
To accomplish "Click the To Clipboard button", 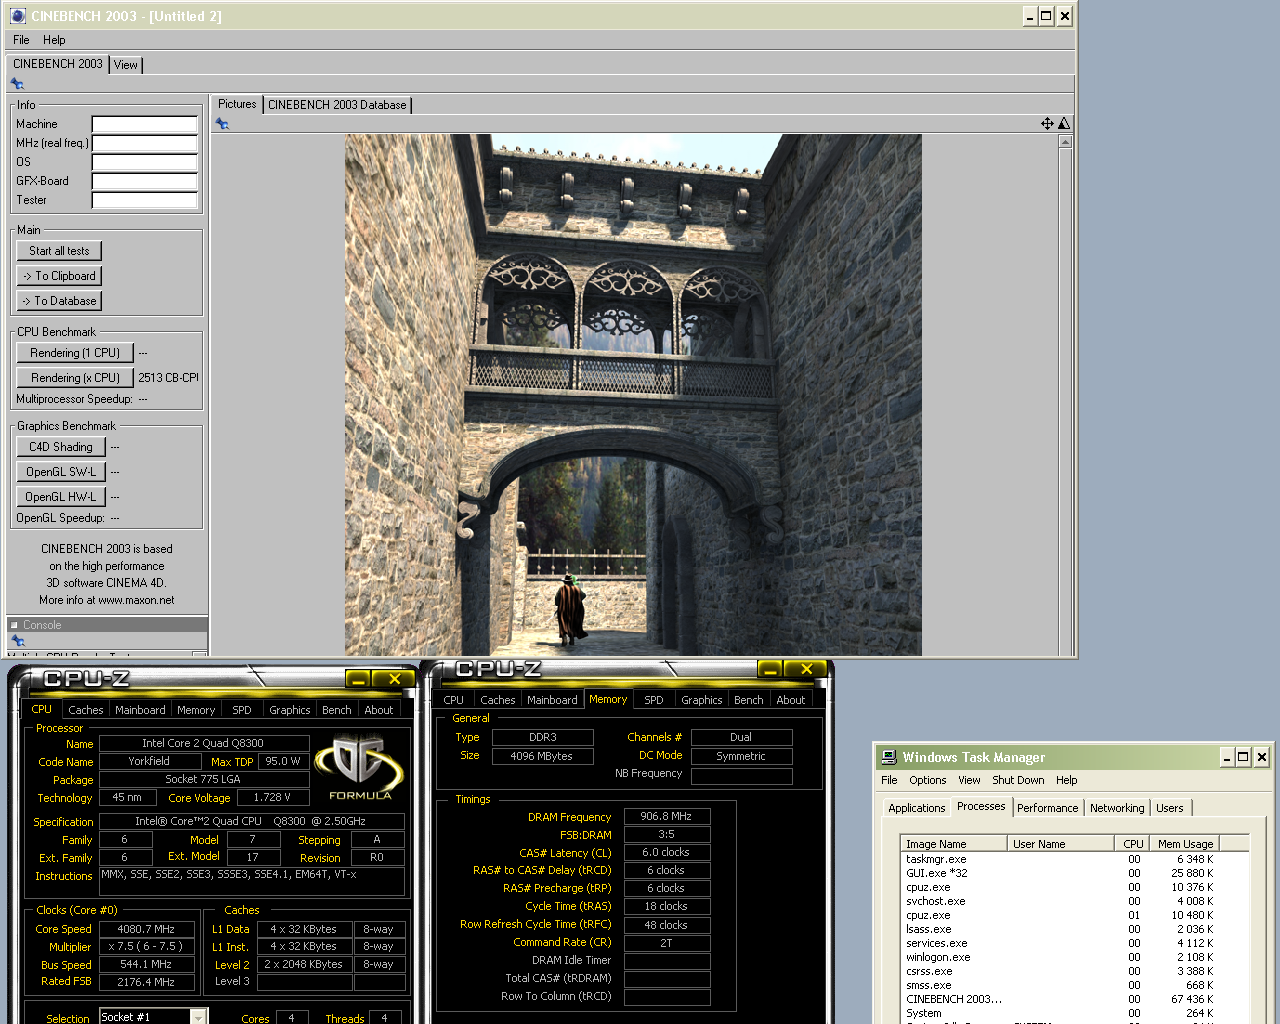I will click(59, 276).
